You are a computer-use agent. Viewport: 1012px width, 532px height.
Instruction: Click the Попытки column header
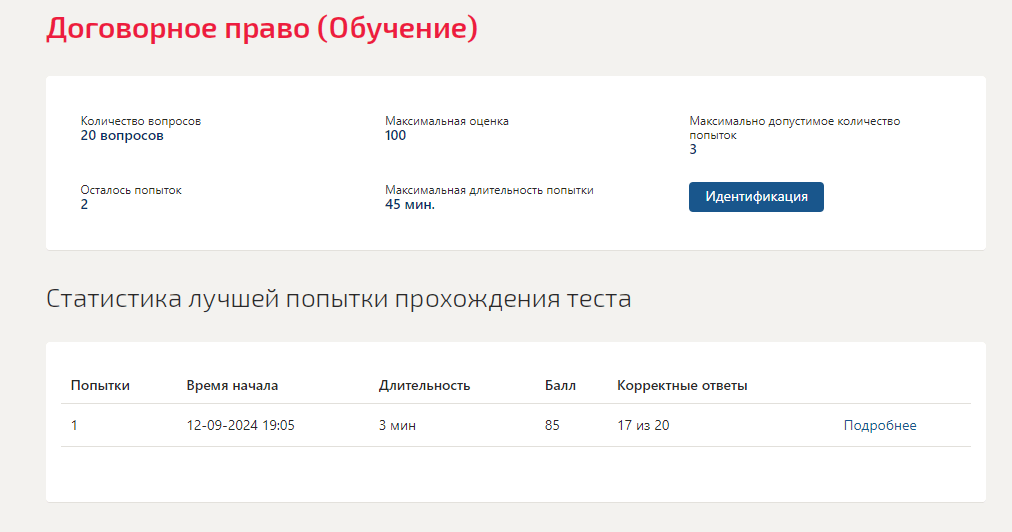(x=100, y=385)
